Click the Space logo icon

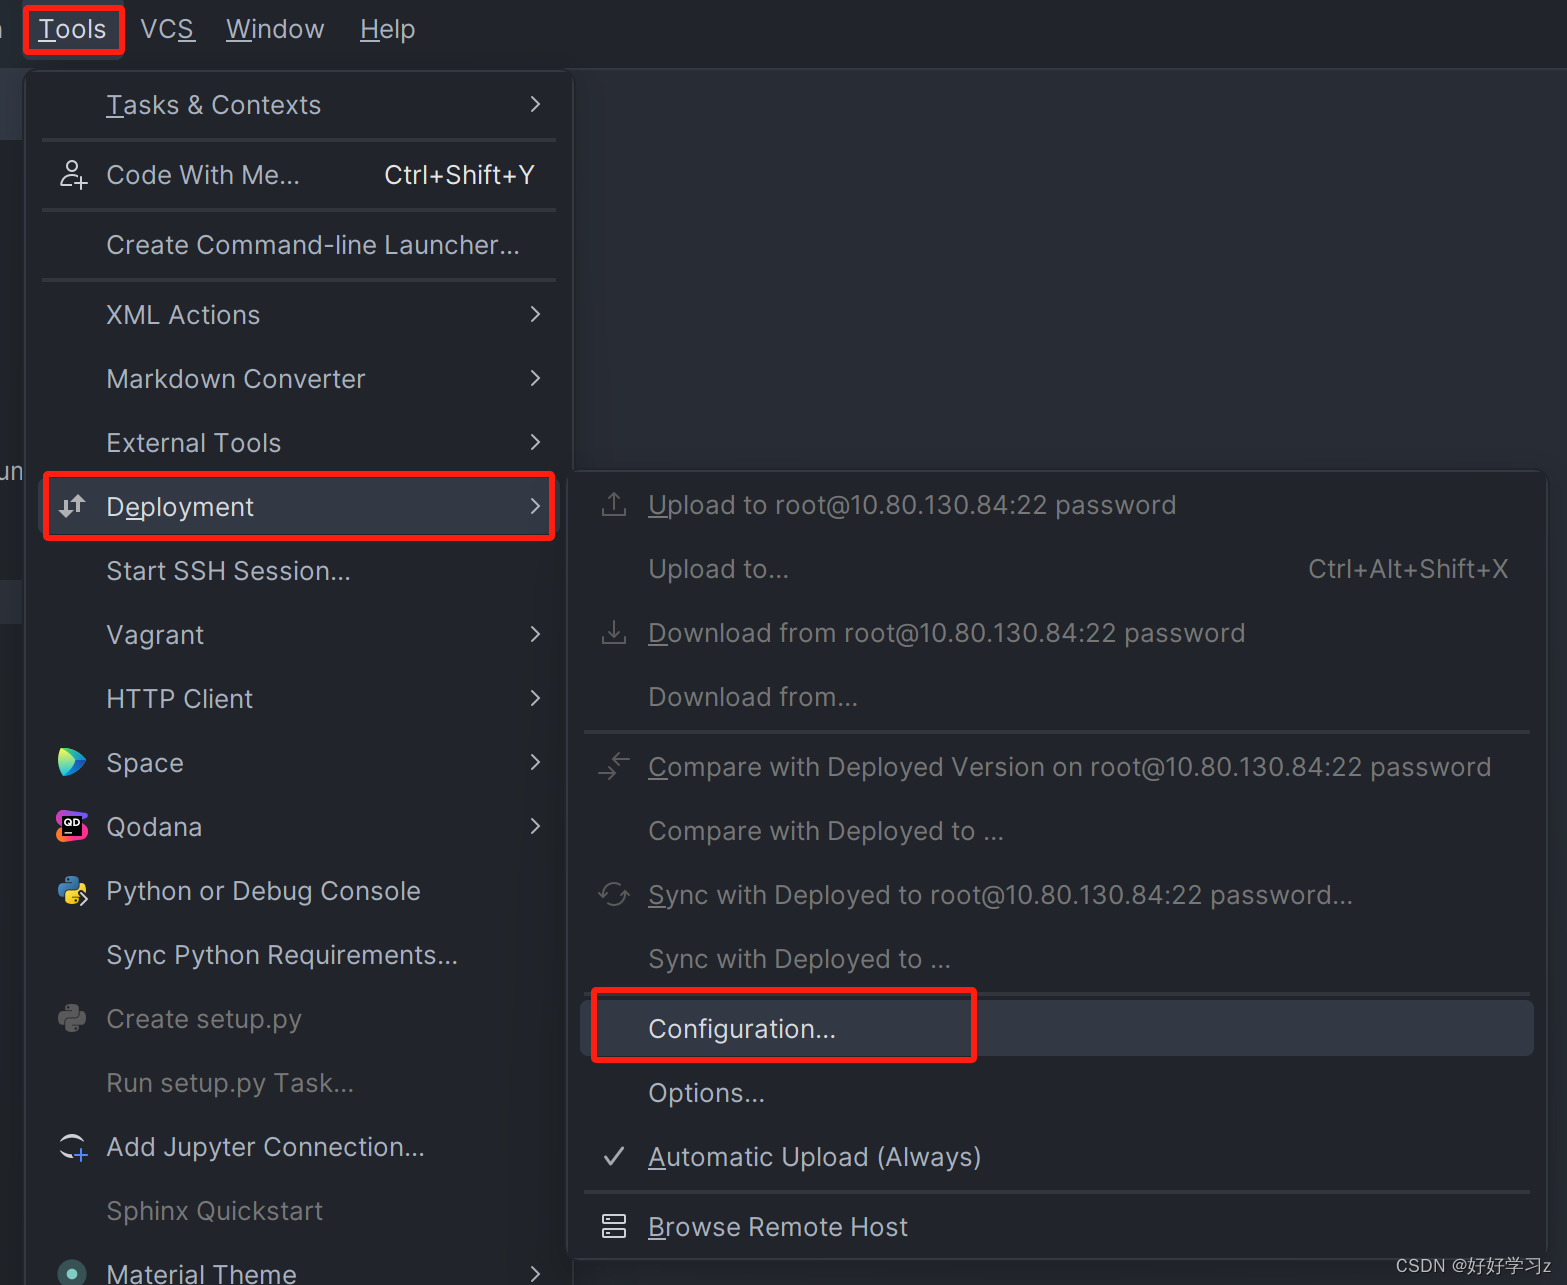(x=72, y=762)
